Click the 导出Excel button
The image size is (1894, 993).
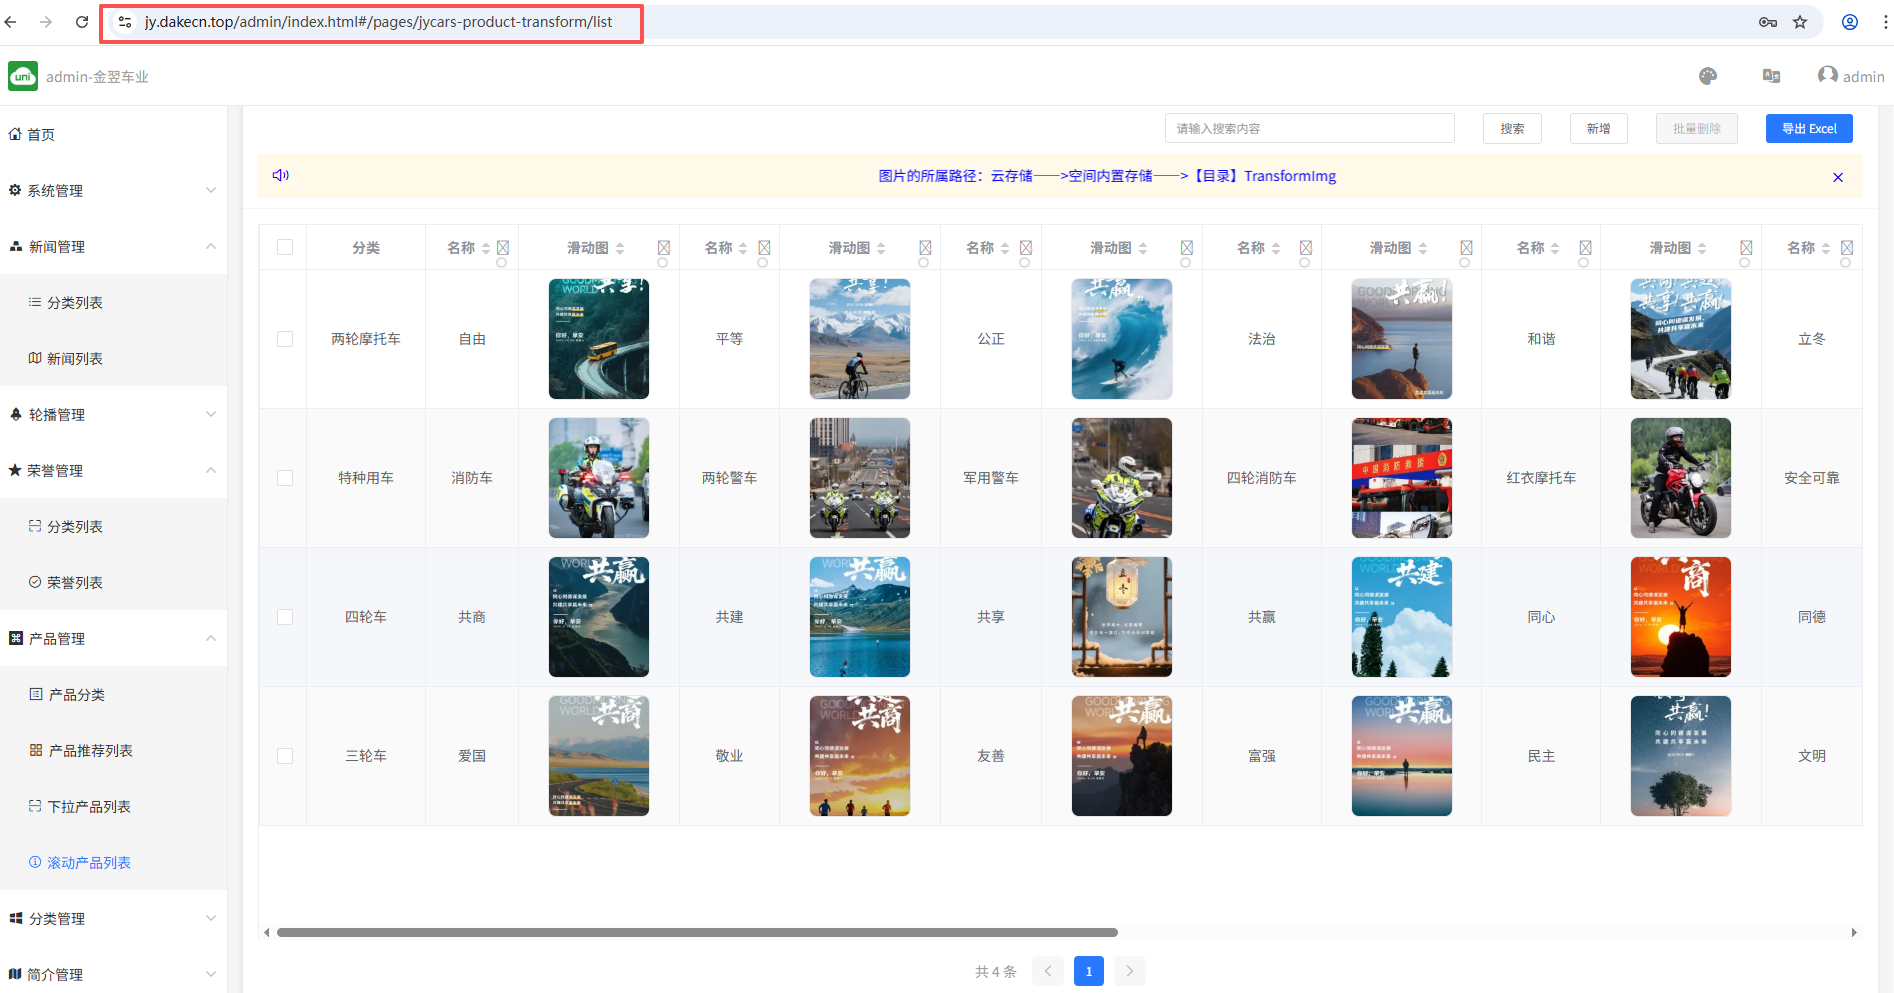click(1809, 128)
